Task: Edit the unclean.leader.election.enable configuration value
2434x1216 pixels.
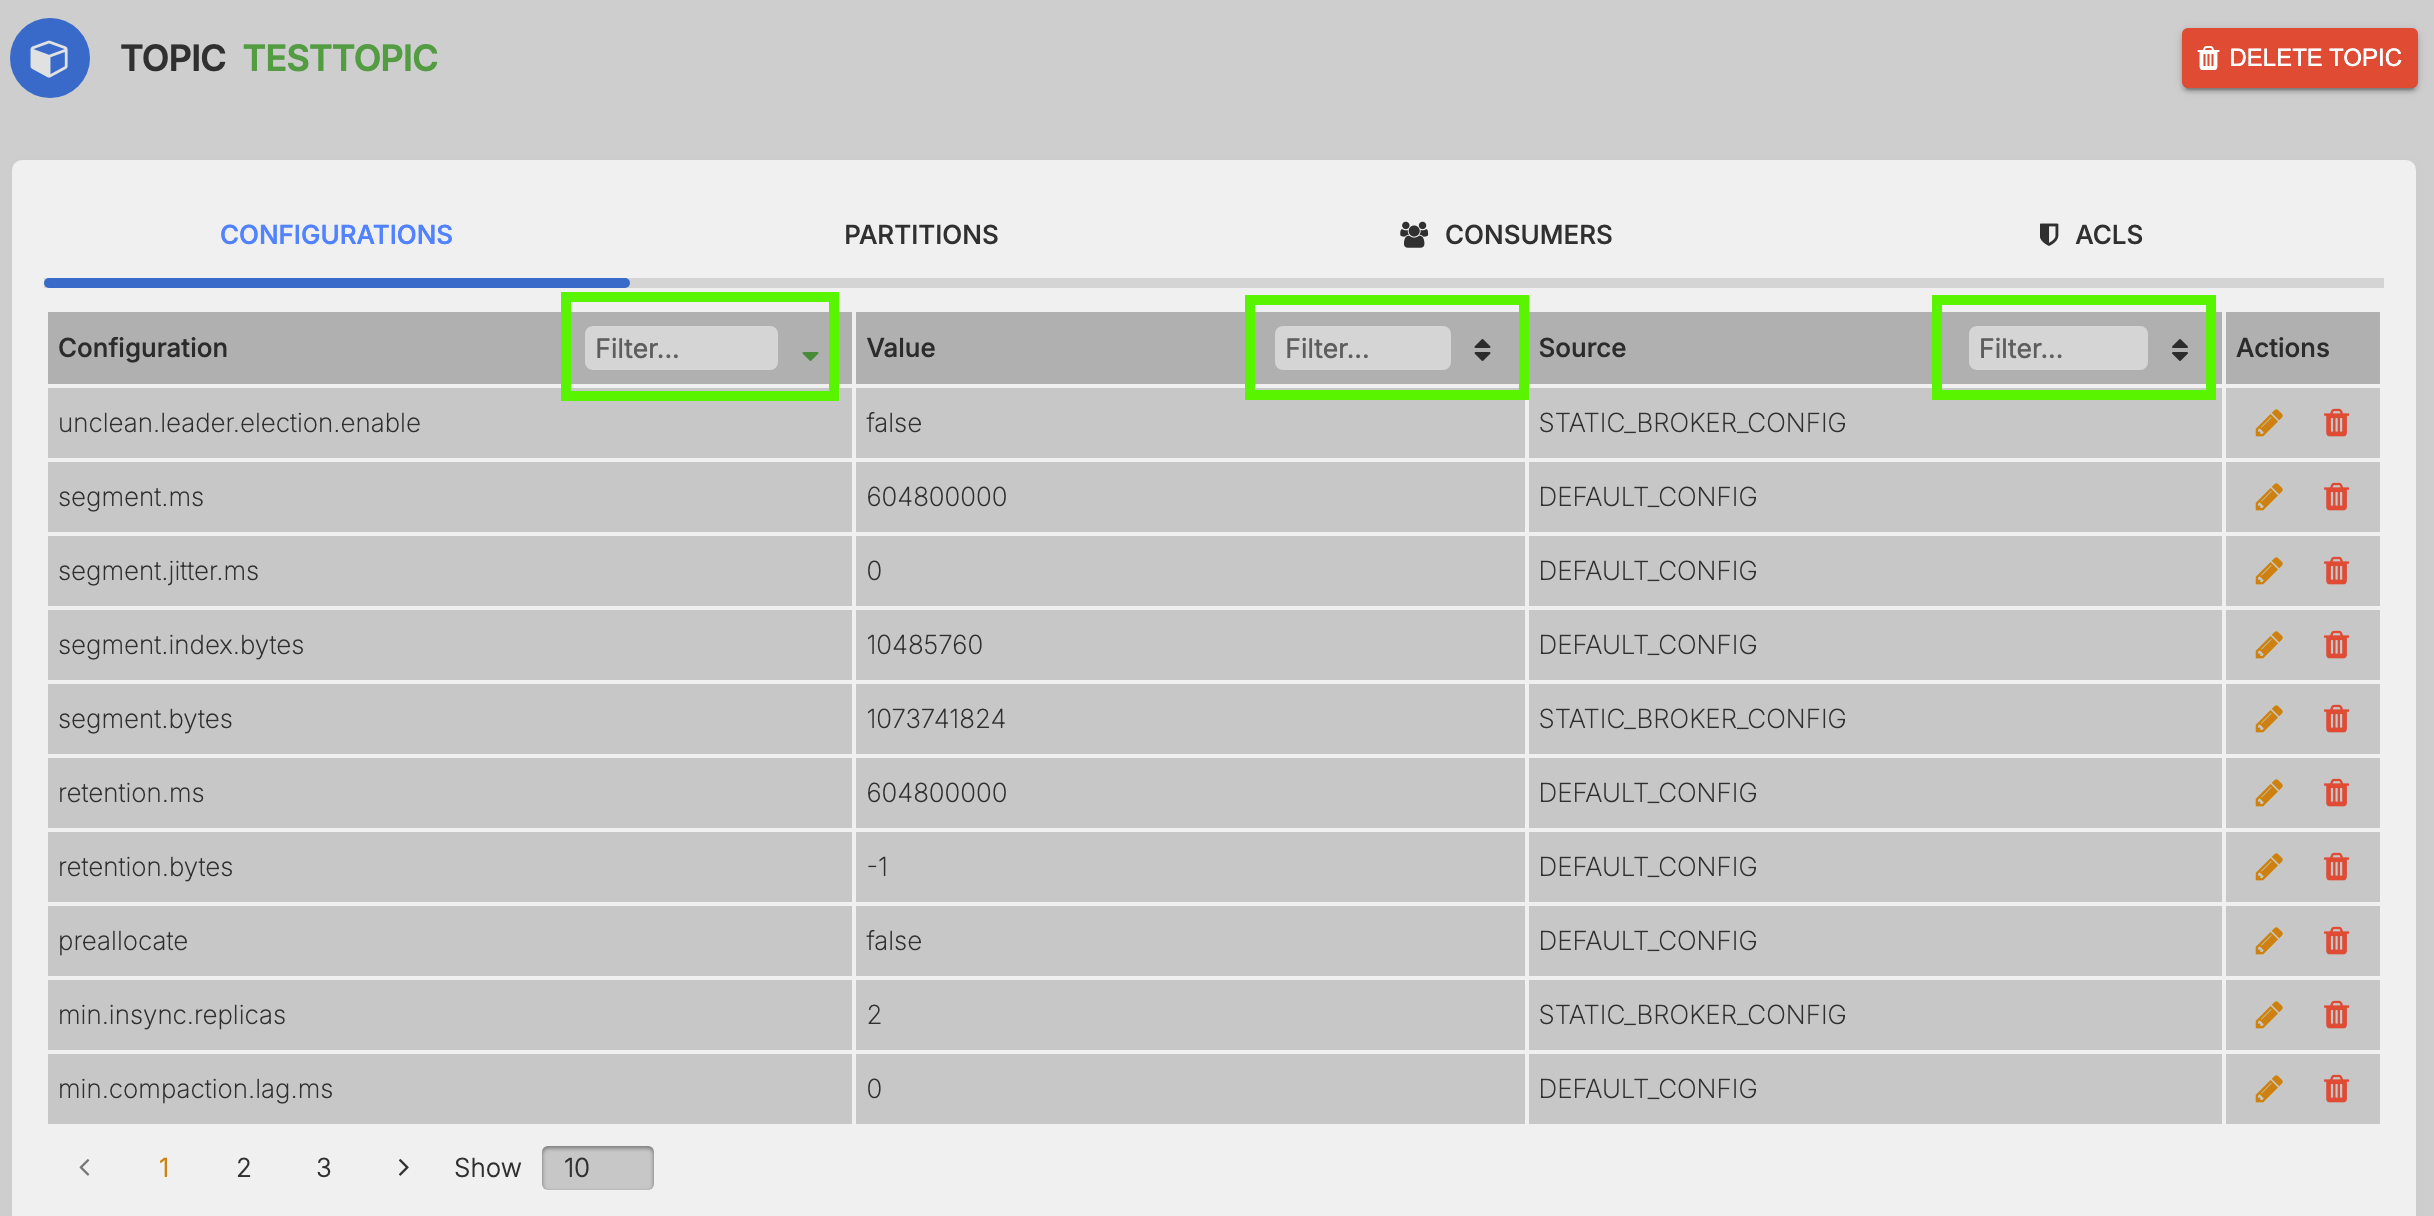Action: [x=2267, y=422]
